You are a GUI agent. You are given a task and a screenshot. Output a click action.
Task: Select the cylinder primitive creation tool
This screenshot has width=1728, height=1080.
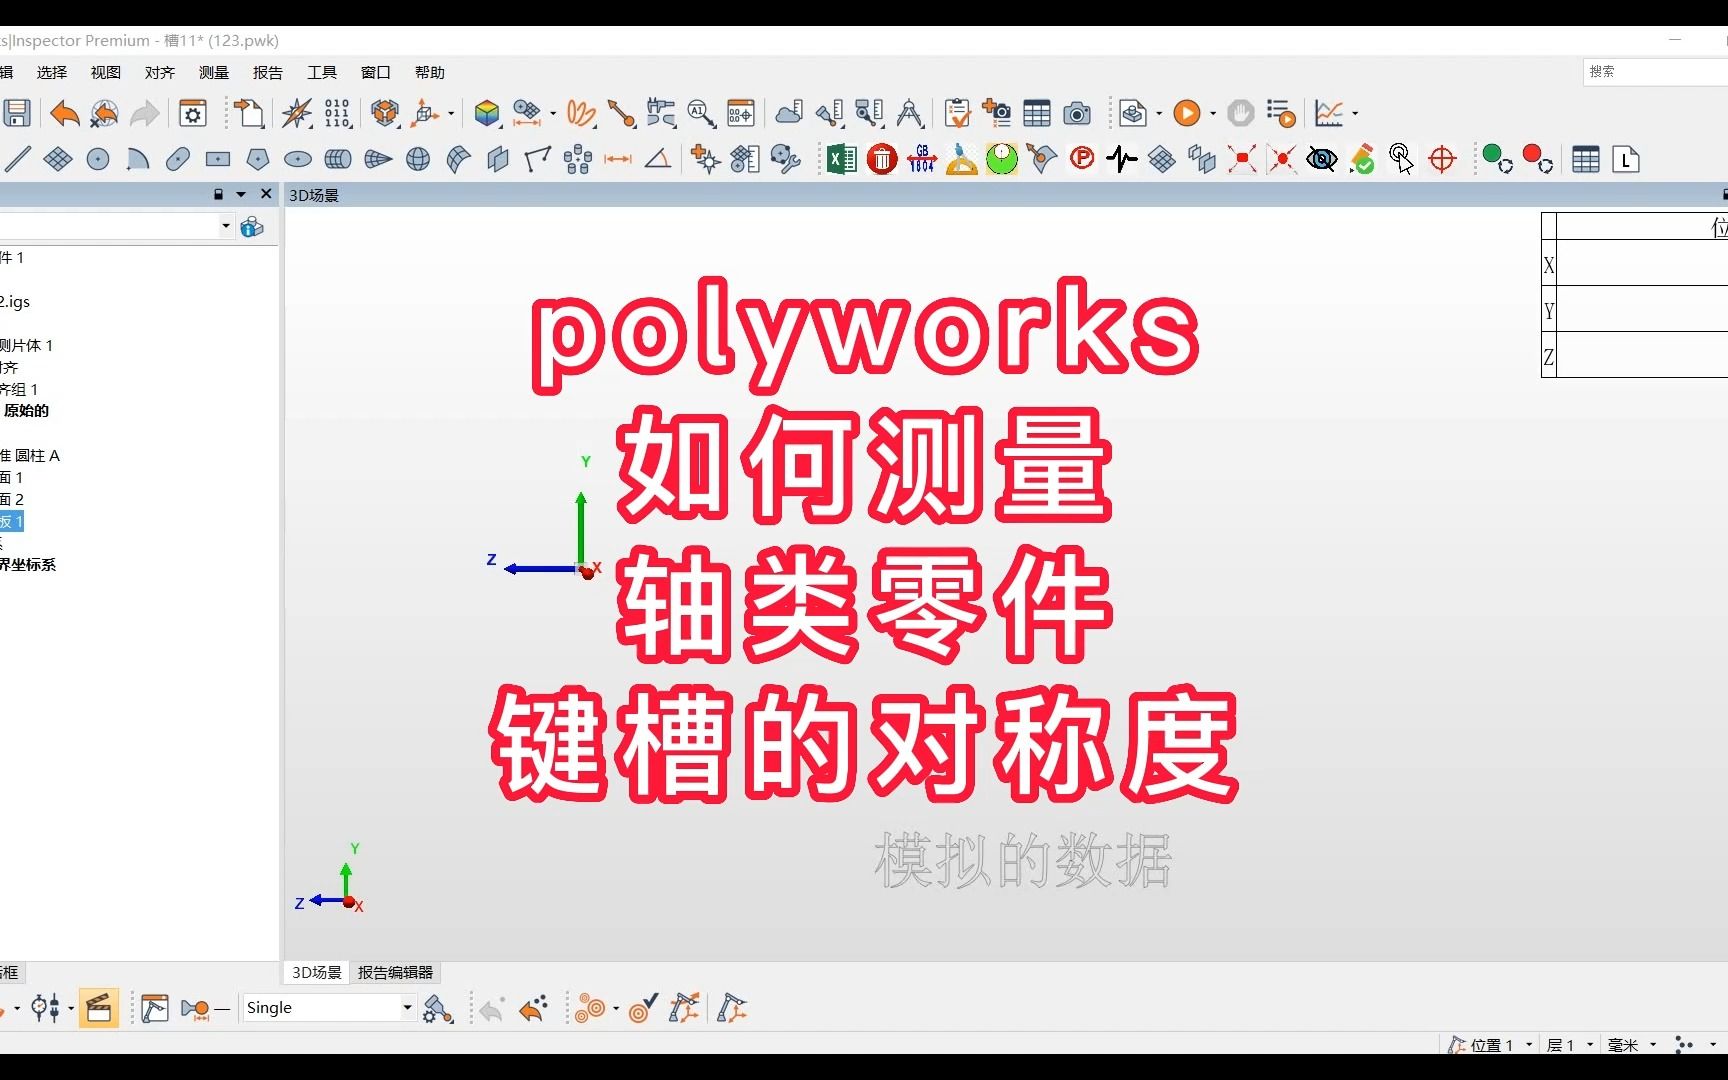(337, 159)
